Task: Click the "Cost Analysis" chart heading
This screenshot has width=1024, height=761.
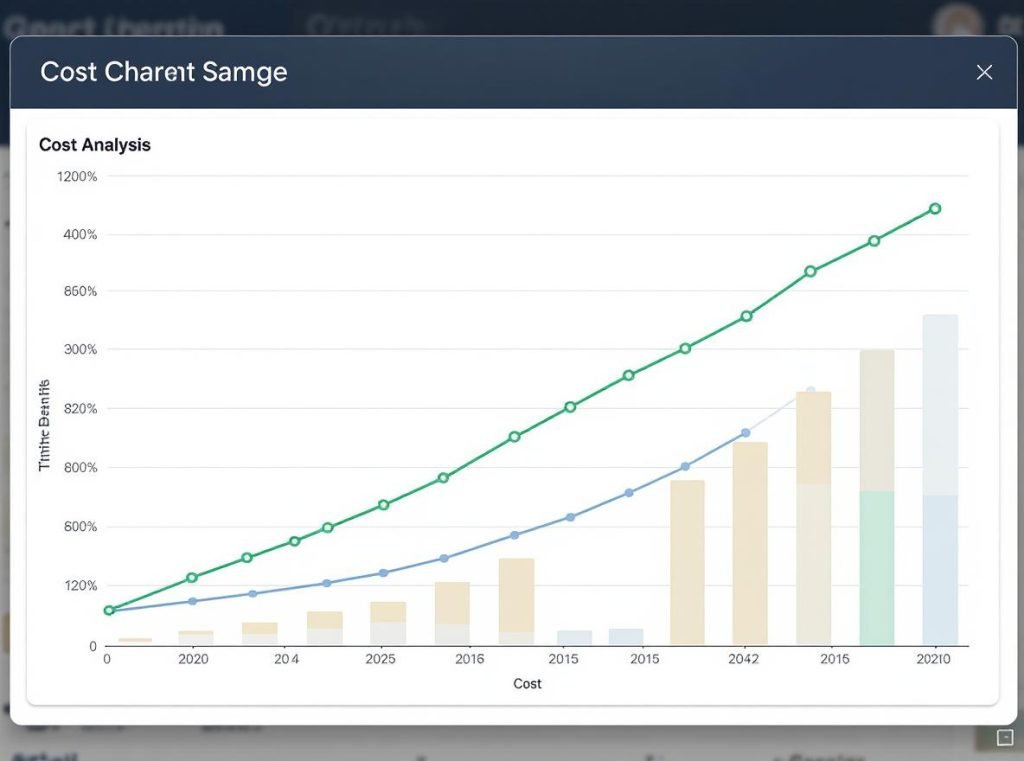Action: (x=95, y=145)
